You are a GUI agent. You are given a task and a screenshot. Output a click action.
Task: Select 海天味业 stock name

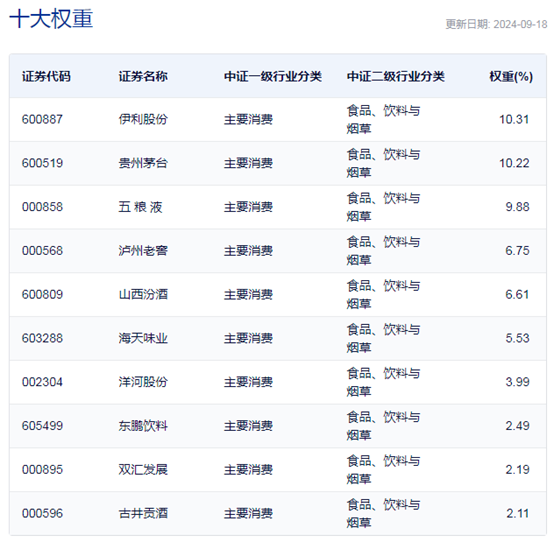pyautogui.click(x=143, y=338)
